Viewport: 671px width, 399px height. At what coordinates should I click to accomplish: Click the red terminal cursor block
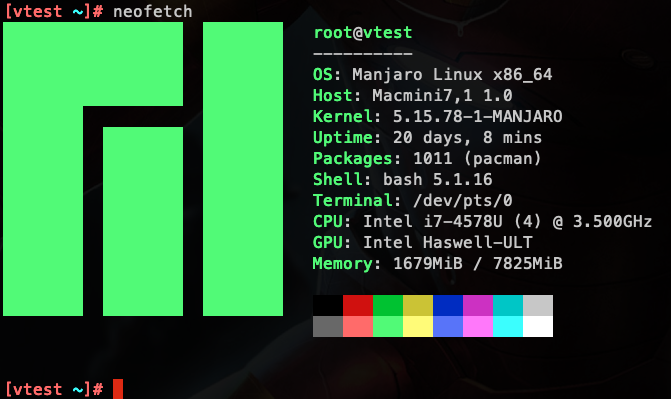(118, 389)
